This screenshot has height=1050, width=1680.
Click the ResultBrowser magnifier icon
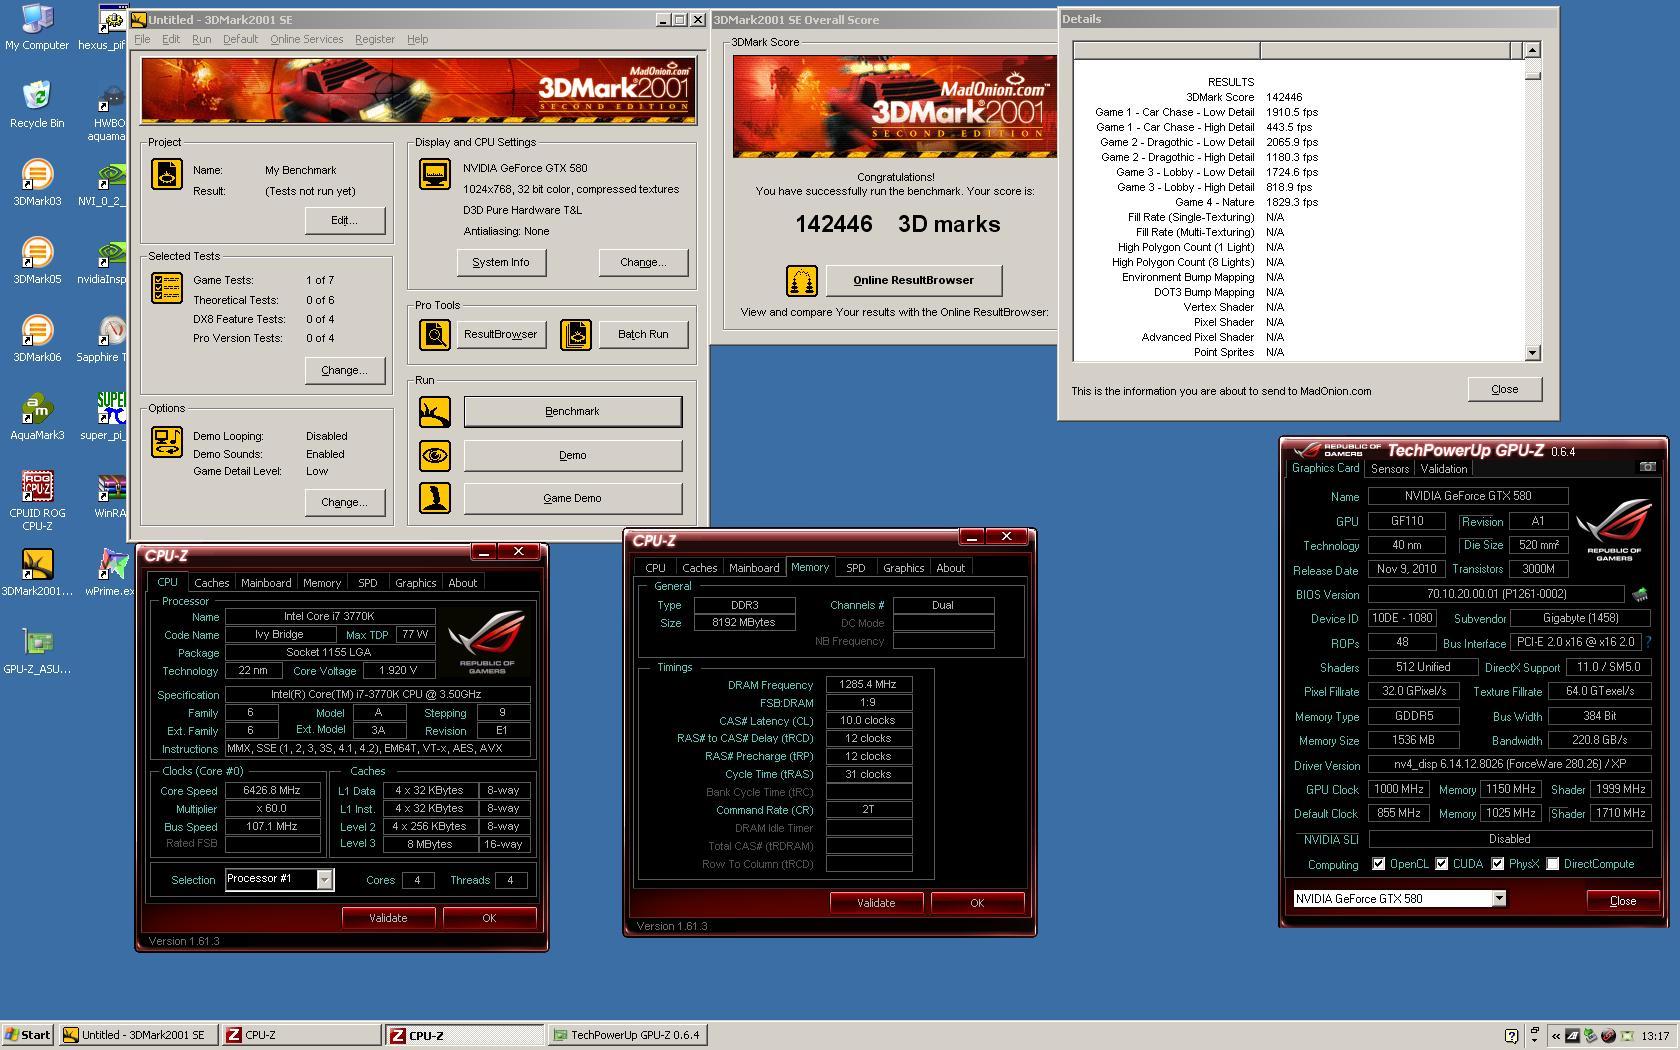pos(434,334)
